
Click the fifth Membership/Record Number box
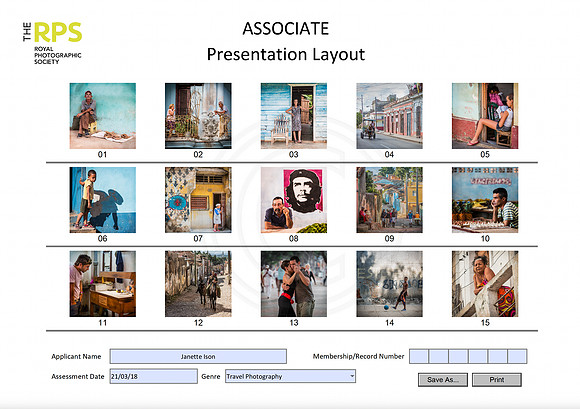[498, 356]
